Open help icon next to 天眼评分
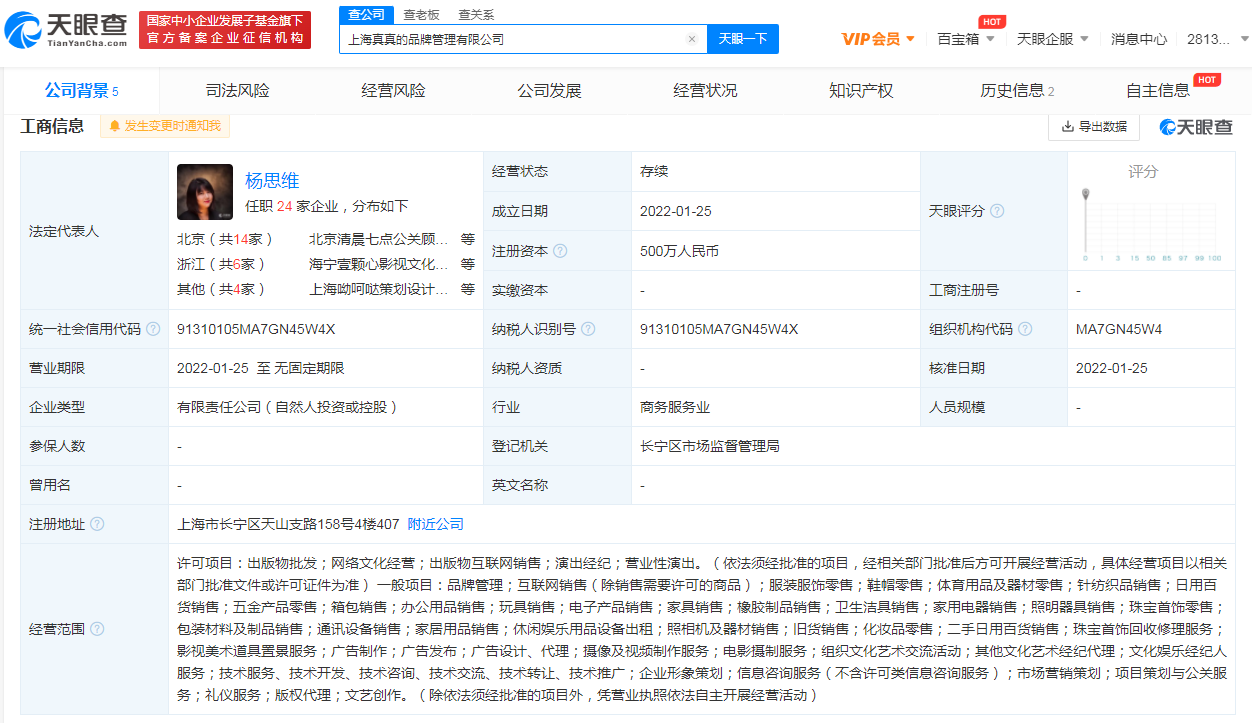The width and height of the screenshot is (1252, 723). (997, 211)
